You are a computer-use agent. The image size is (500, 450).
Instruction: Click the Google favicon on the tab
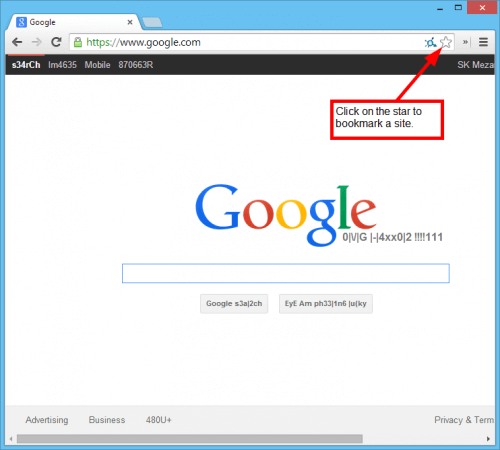pyautogui.click(x=21, y=22)
